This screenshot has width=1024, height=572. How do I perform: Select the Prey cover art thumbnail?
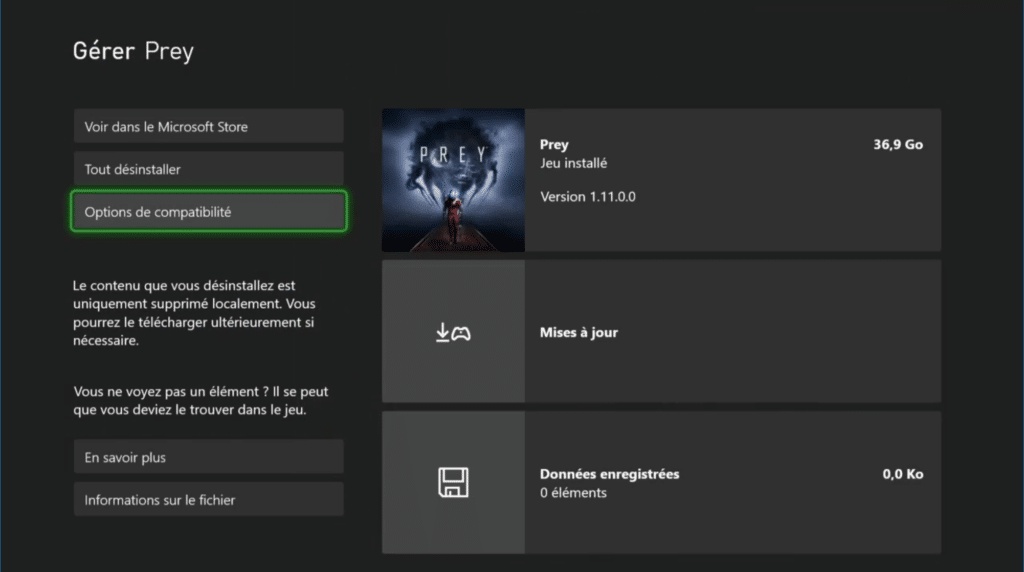[453, 180]
